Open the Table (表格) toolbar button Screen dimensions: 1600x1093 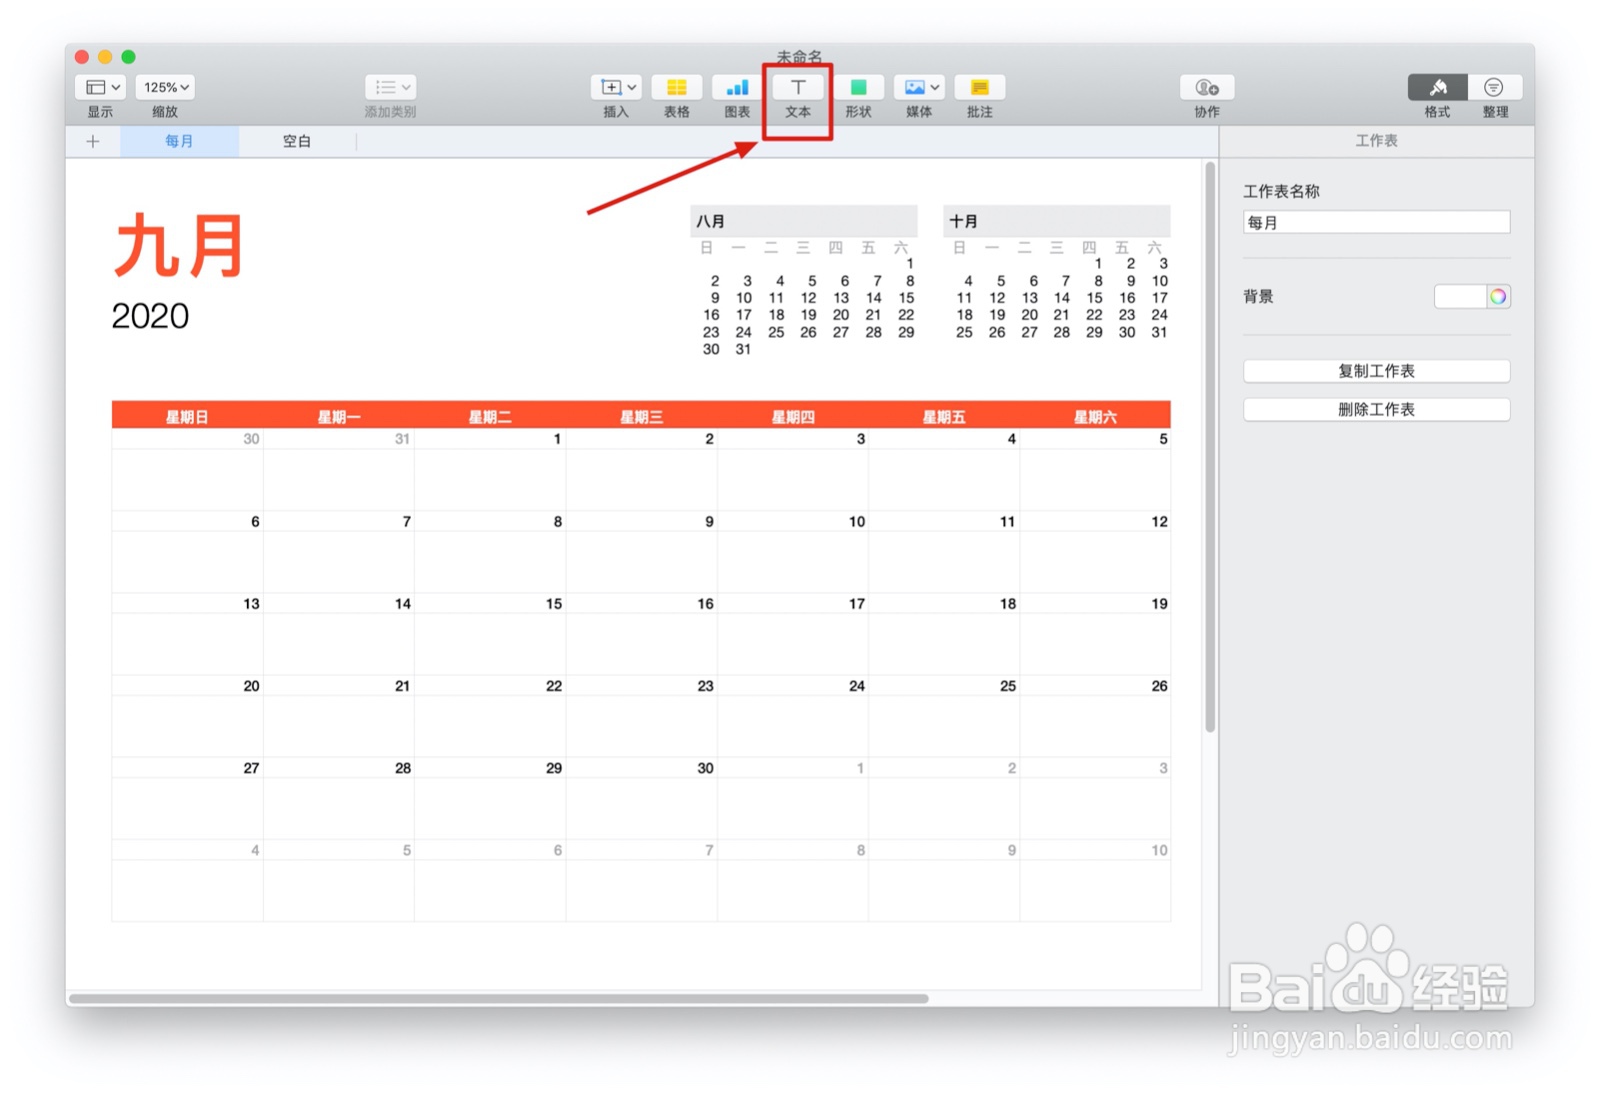(x=676, y=88)
